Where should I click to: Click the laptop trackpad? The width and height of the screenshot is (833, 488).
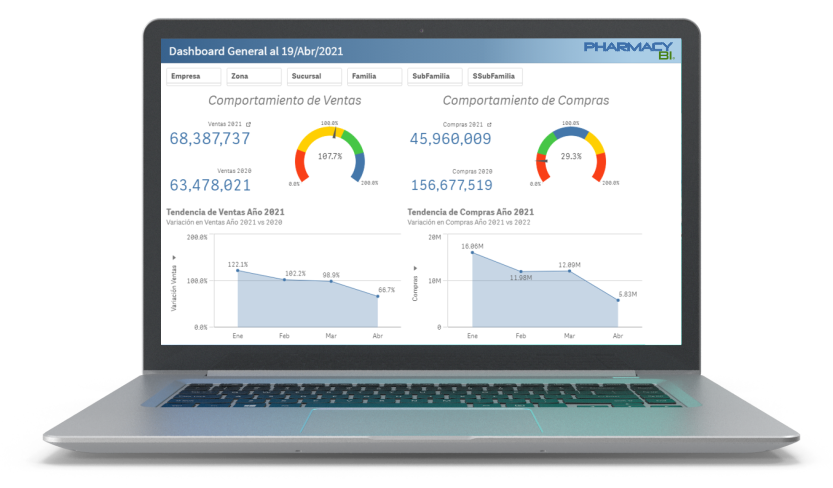coord(421,420)
